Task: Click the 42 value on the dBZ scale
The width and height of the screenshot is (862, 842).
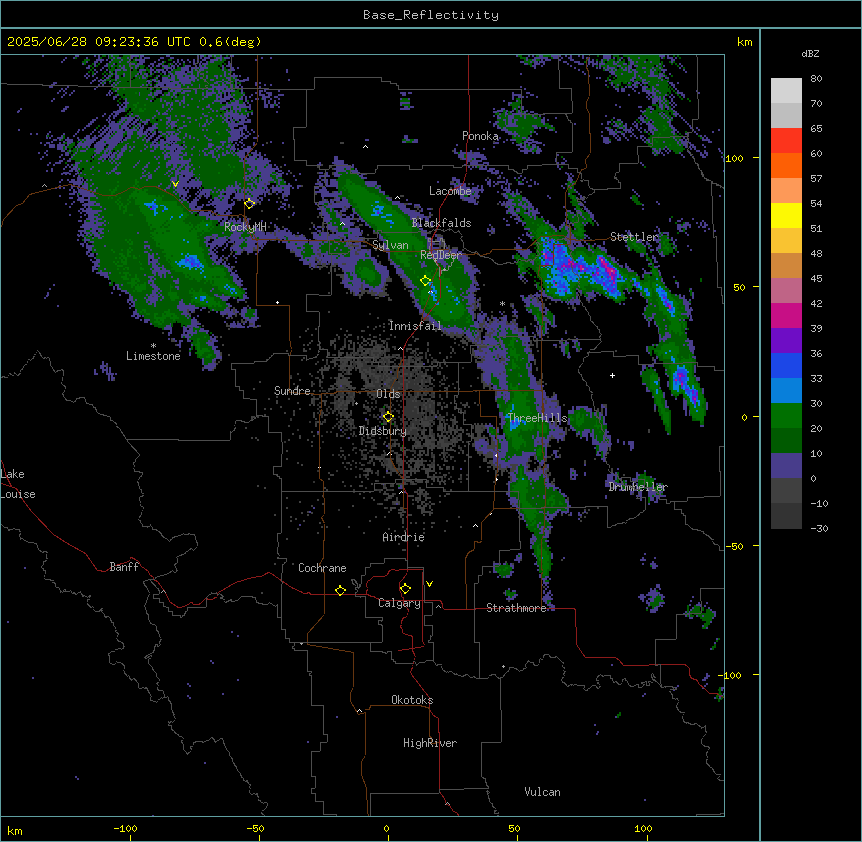Action: coord(816,303)
